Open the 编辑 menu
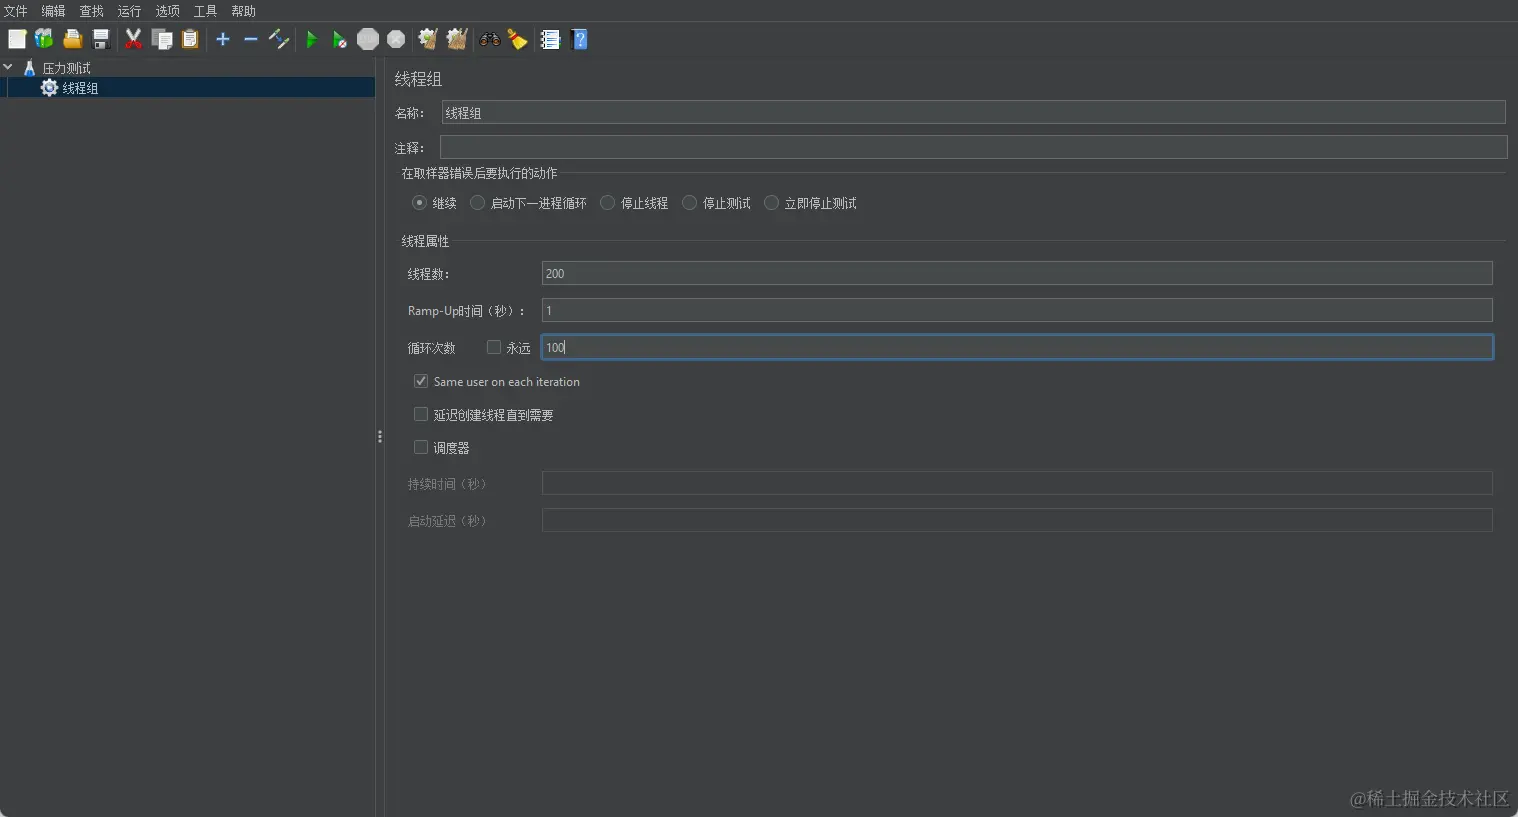 tap(53, 11)
